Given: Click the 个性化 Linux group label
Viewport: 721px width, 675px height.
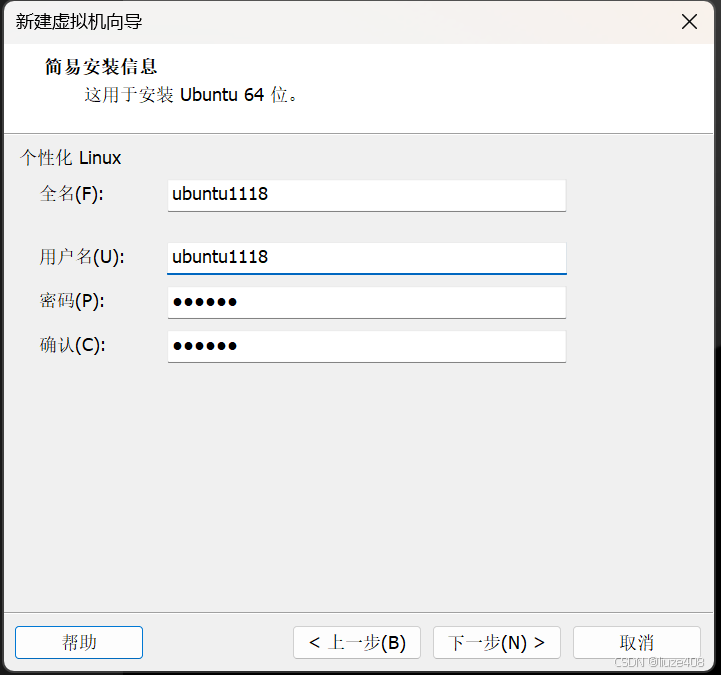Looking at the screenshot, I should pyautogui.click(x=70, y=158).
